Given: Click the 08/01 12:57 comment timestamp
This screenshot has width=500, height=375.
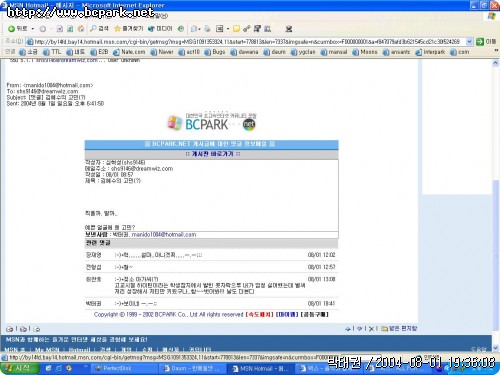Looking at the screenshot, I should 321,267.
